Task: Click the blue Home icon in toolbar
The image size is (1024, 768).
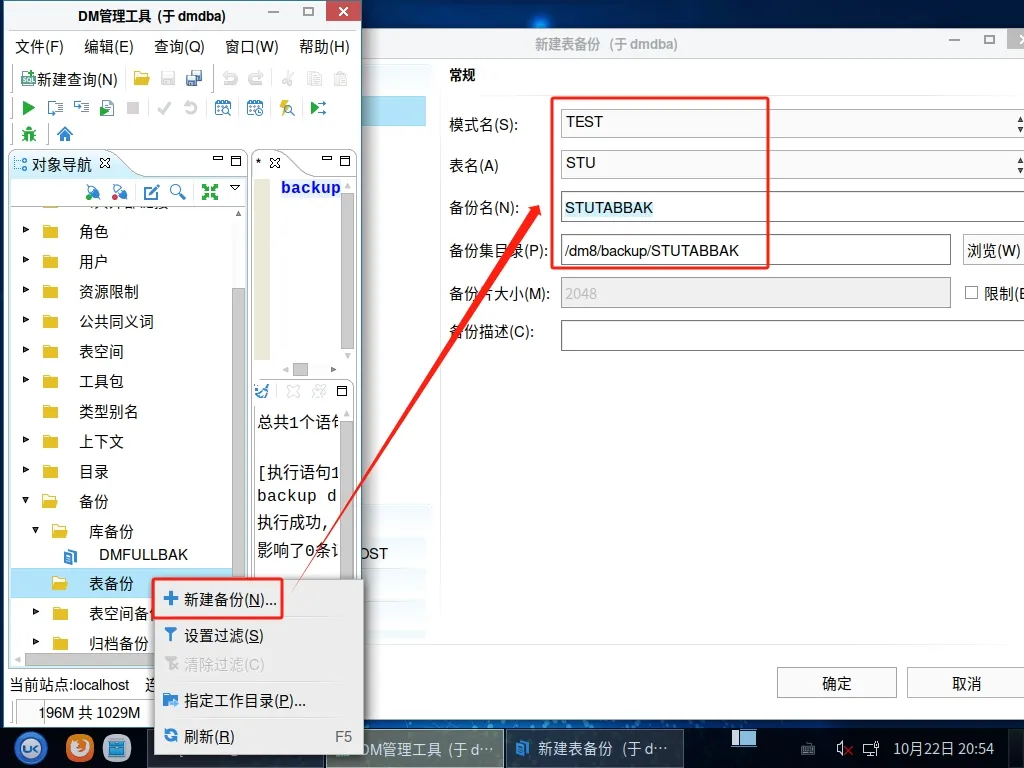Action: [65, 134]
